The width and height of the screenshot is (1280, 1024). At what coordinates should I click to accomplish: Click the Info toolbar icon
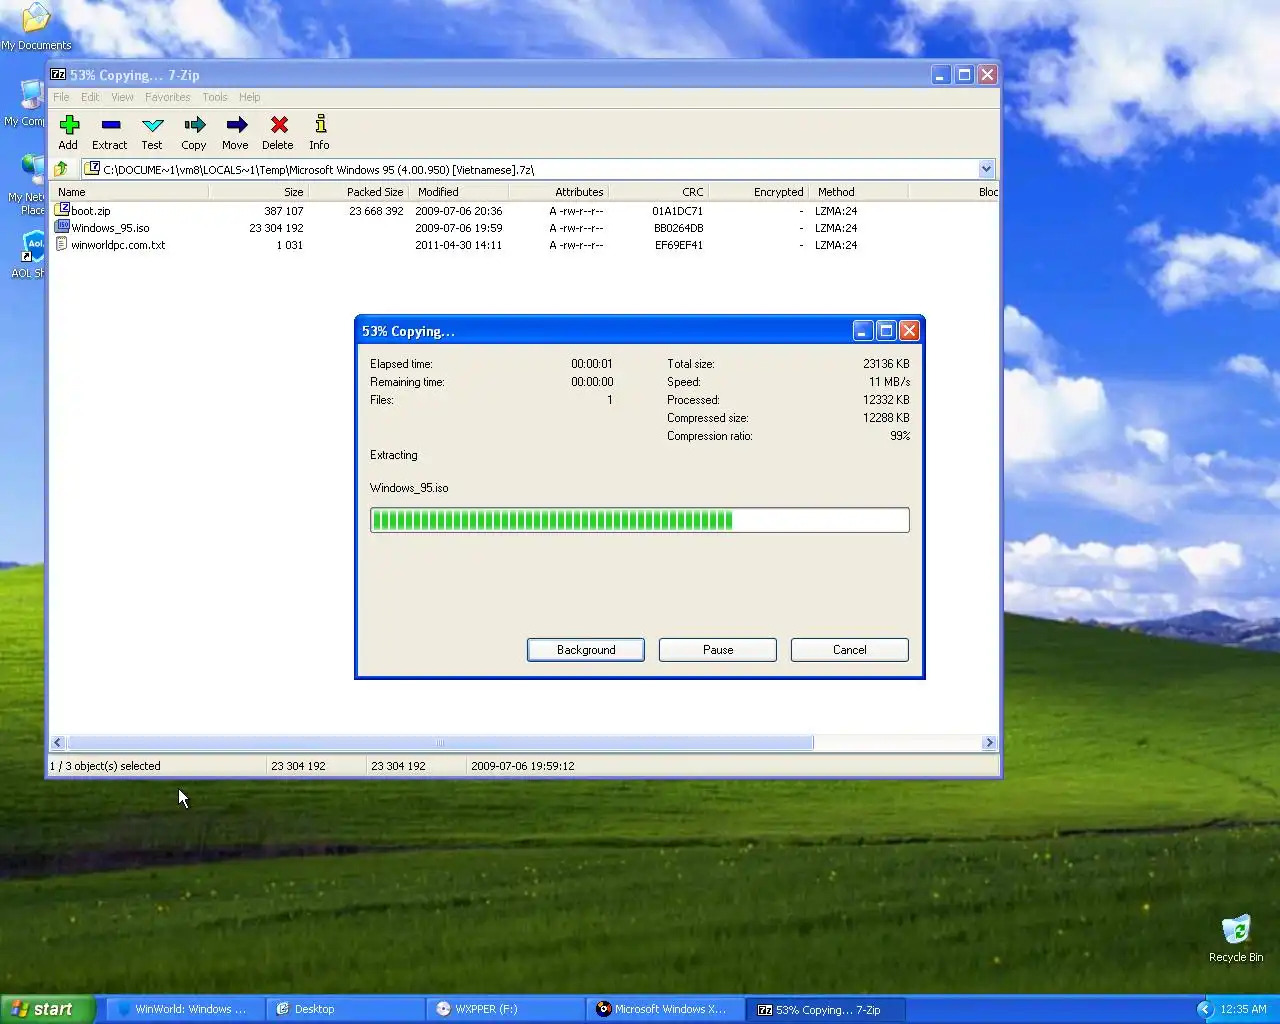pyautogui.click(x=320, y=125)
